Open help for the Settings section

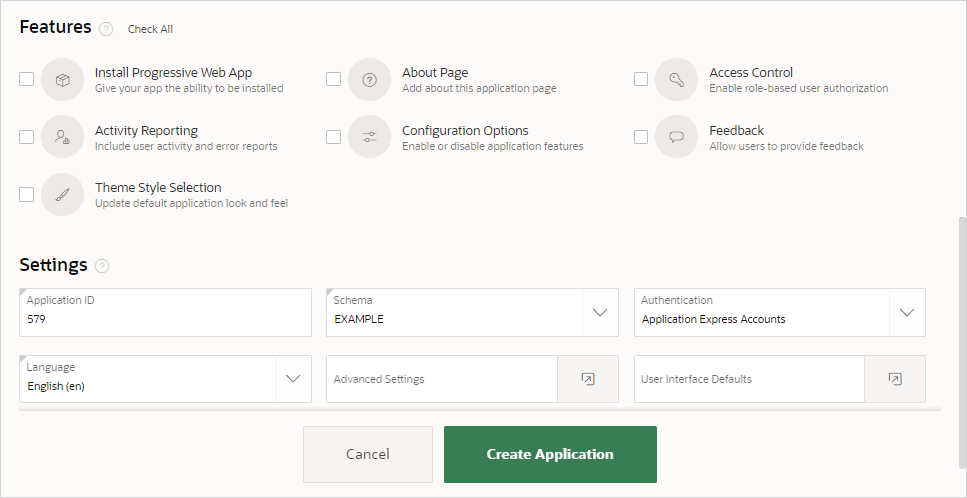coord(102,266)
